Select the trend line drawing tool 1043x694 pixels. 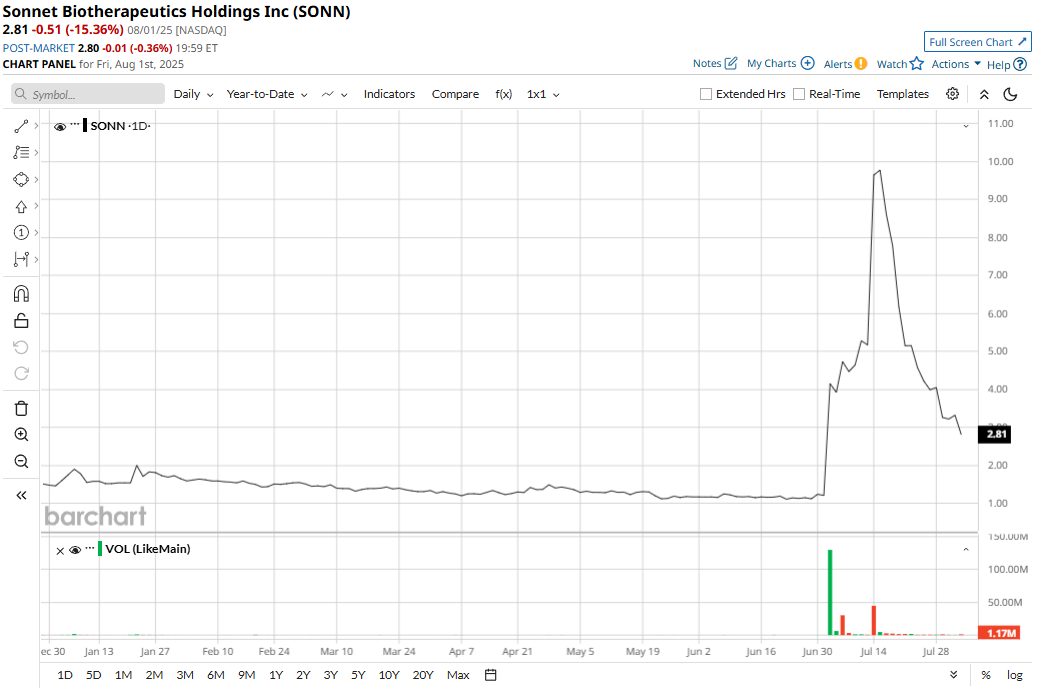tap(21, 126)
